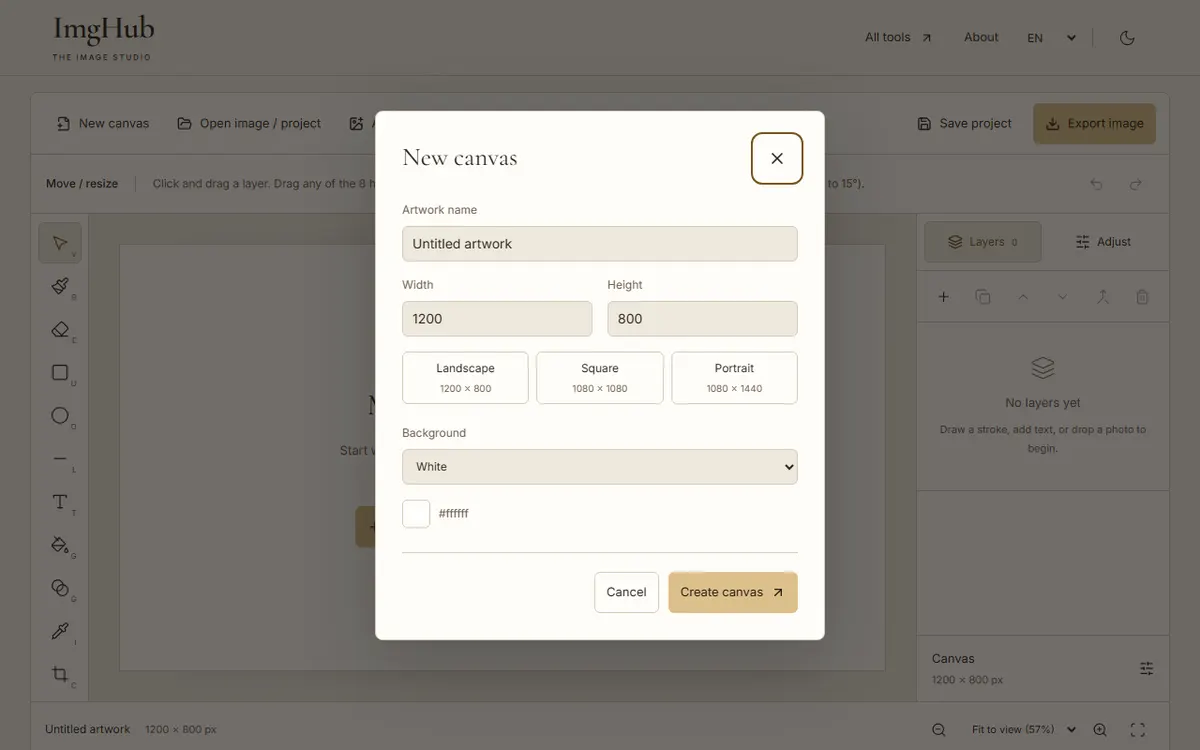Click the Untitled artwork status bar text

pyautogui.click(x=88, y=729)
